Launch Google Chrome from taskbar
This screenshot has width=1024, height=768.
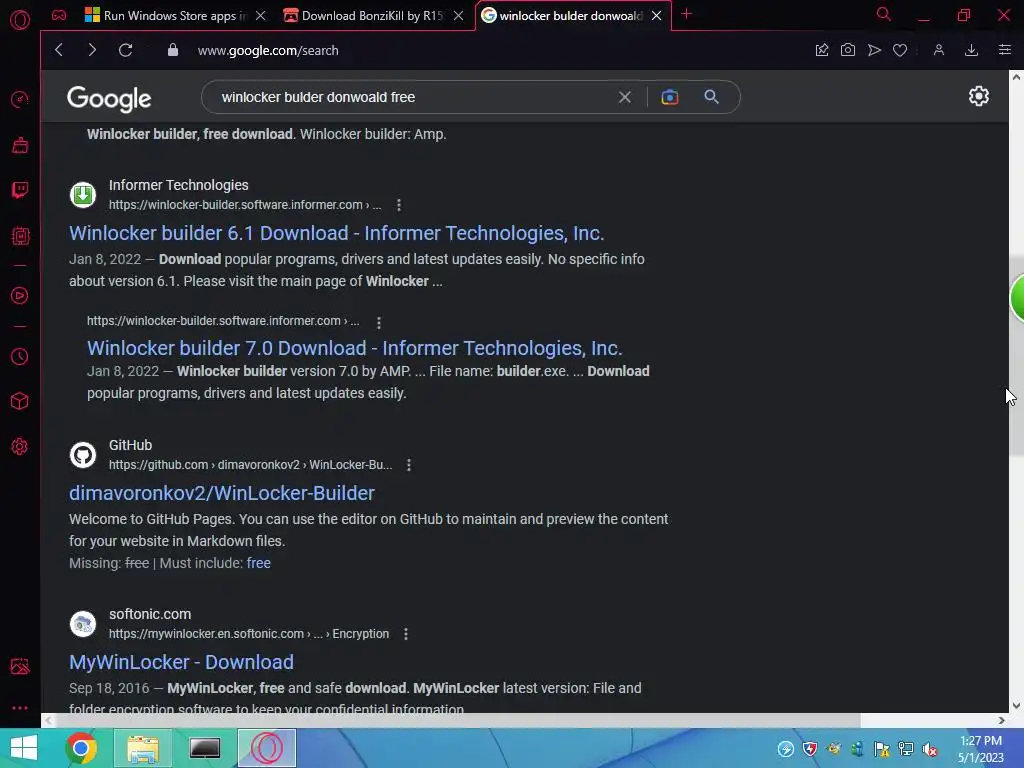[x=81, y=748]
